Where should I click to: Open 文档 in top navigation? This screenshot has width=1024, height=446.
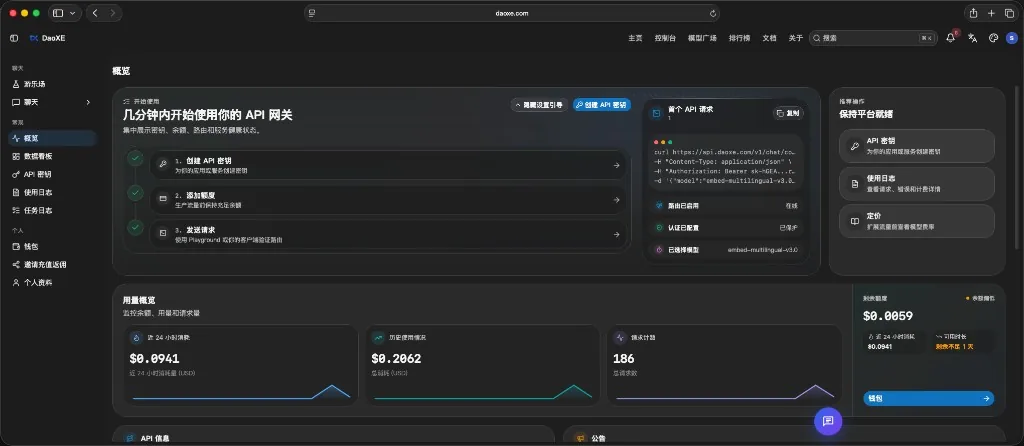coord(769,38)
